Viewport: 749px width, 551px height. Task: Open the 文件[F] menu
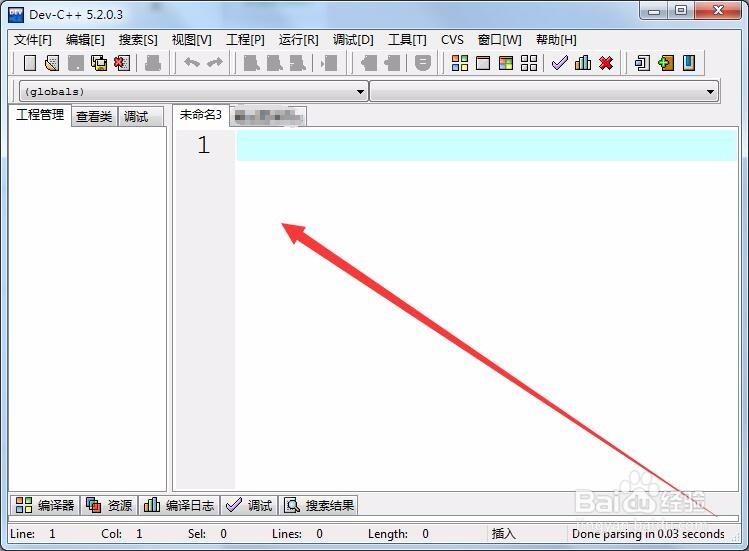pyautogui.click(x=32, y=40)
